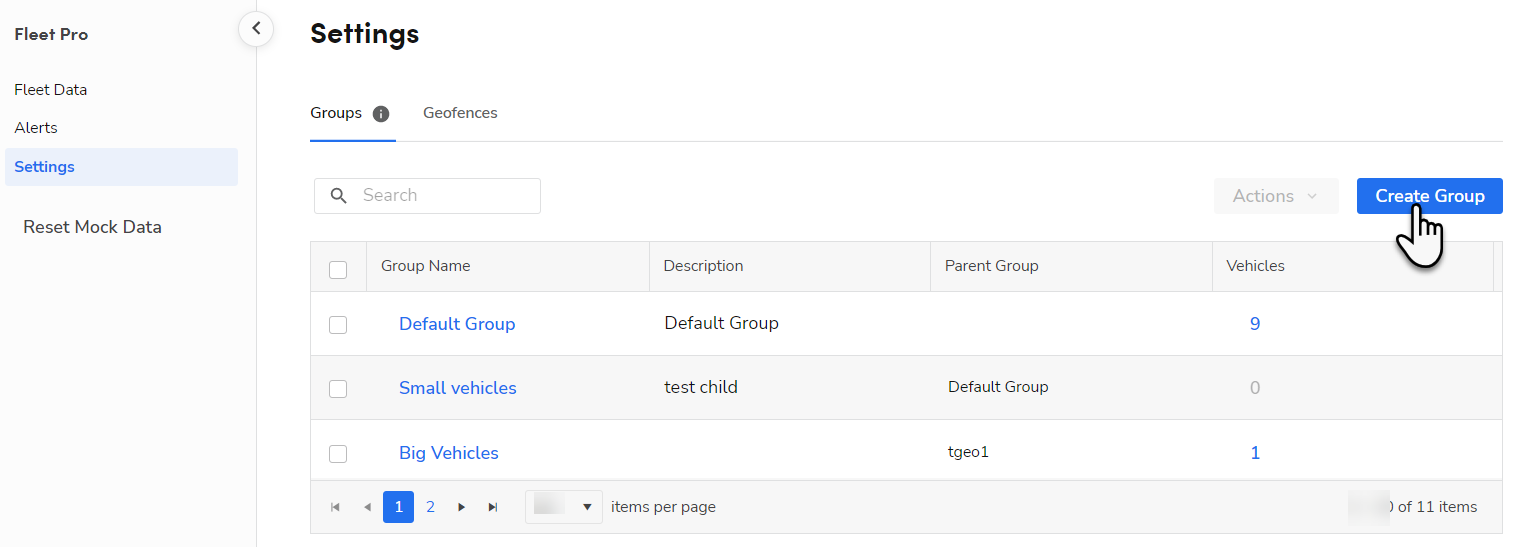Image resolution: width=1523 pixels, height=547 pixels.
Task: Click the info icon beside Groups tab
Action: click(x=380, y=114)
